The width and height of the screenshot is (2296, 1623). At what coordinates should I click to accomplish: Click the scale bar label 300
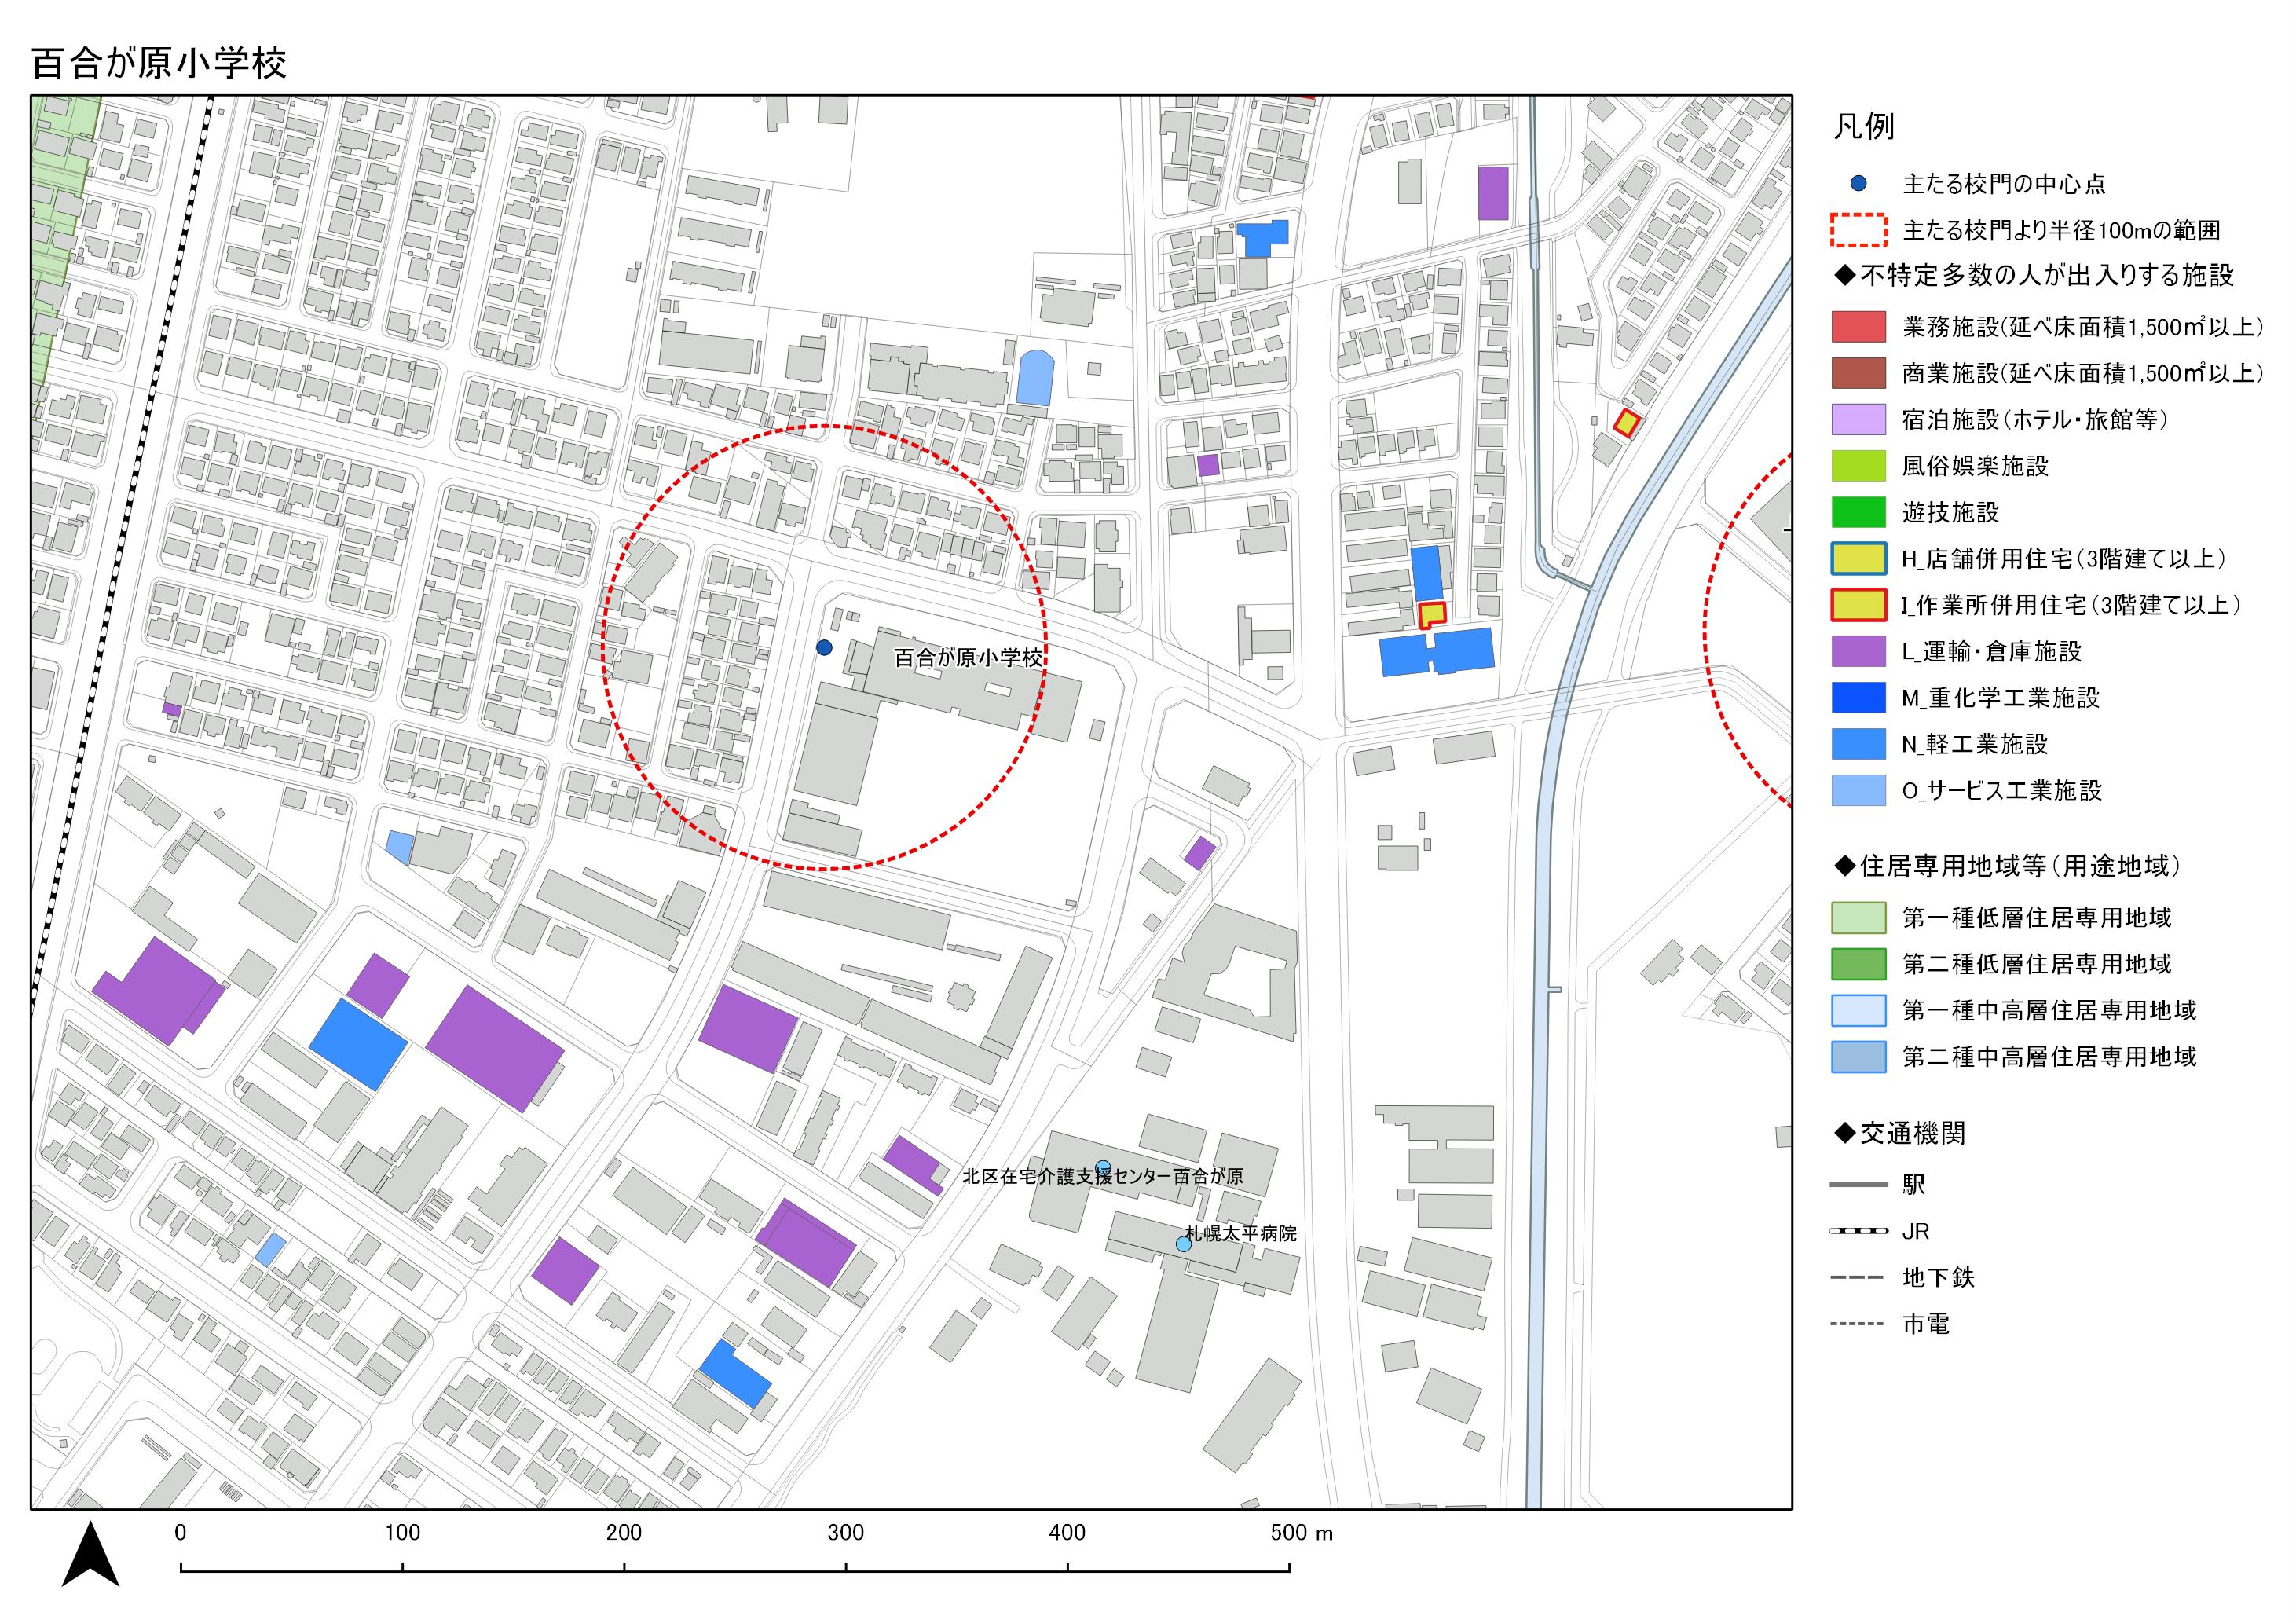click(x=846, y=1533)
